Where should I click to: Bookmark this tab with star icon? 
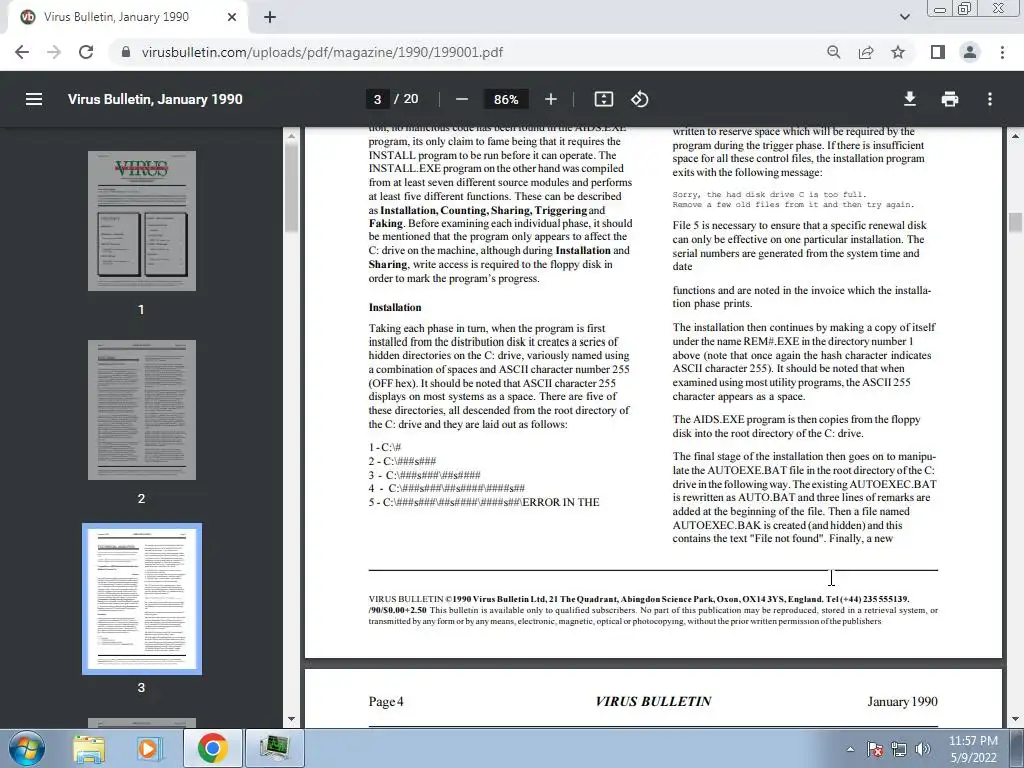(898, 52)
